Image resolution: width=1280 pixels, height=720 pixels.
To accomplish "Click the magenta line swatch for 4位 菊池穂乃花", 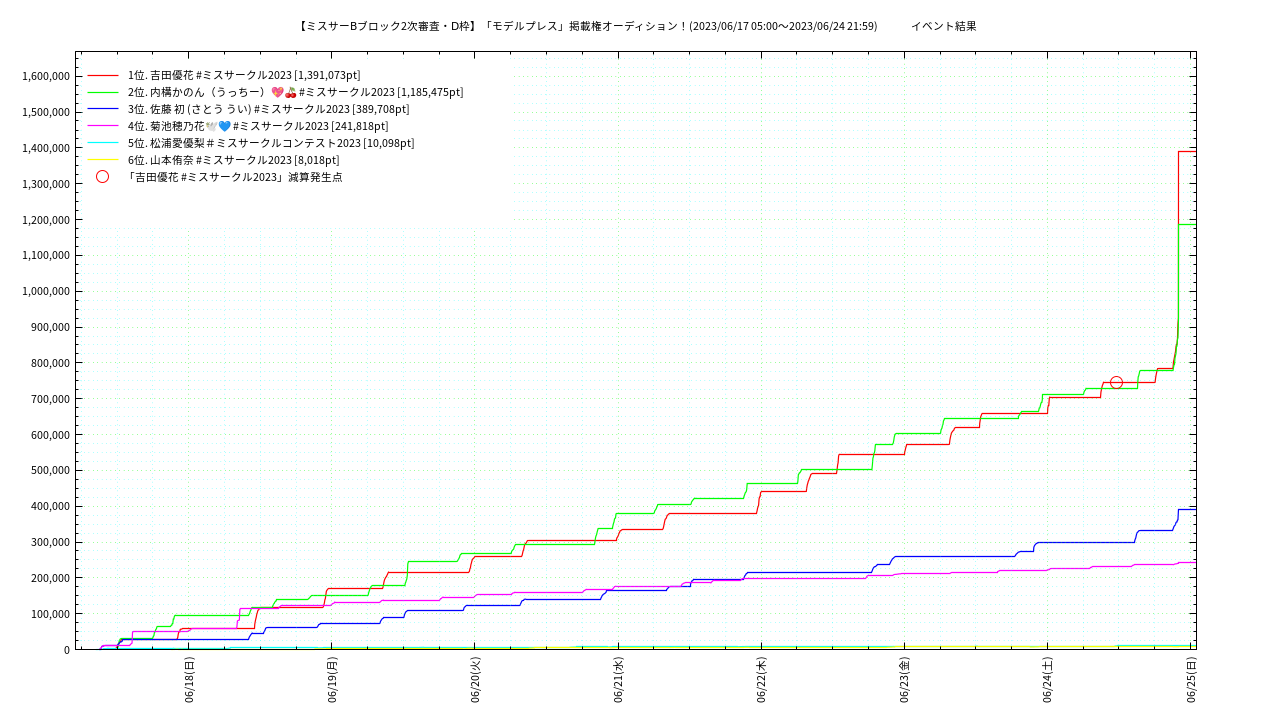I will click(x=103, y=126).
